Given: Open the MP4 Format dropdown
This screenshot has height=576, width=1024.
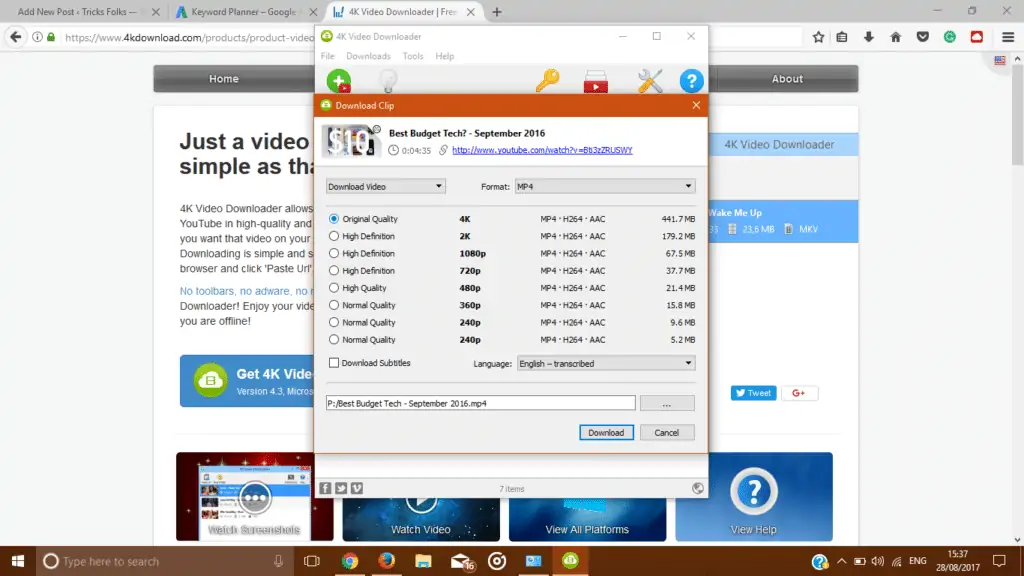Looking at the screenshot, I should 605,186.
